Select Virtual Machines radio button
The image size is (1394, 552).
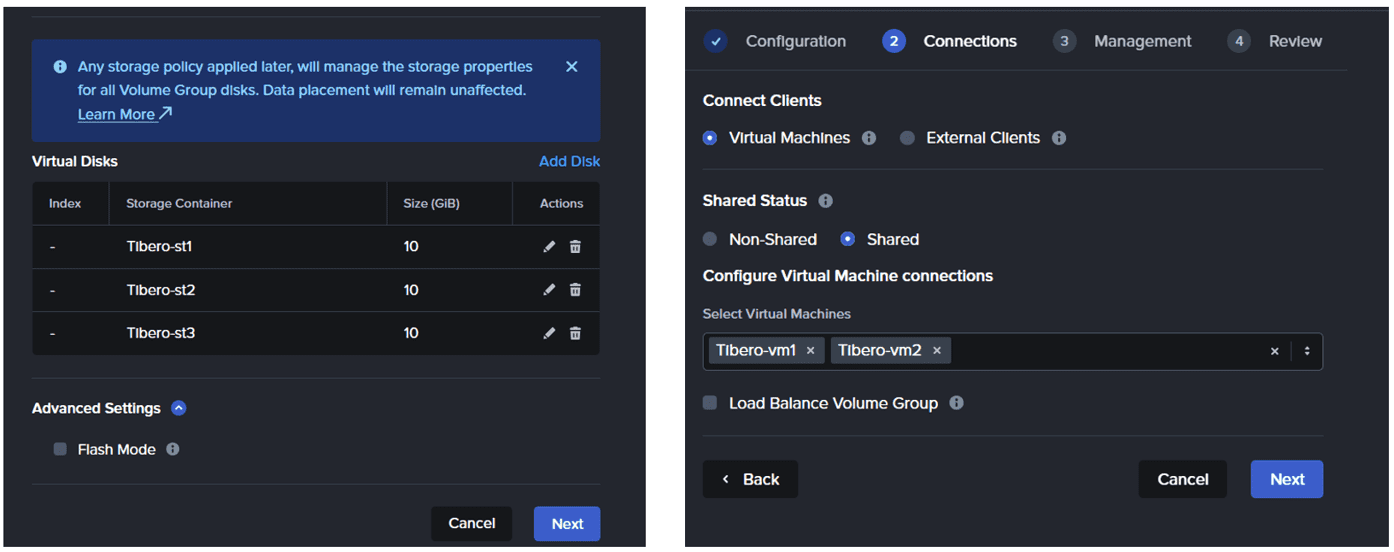[710, 138]
